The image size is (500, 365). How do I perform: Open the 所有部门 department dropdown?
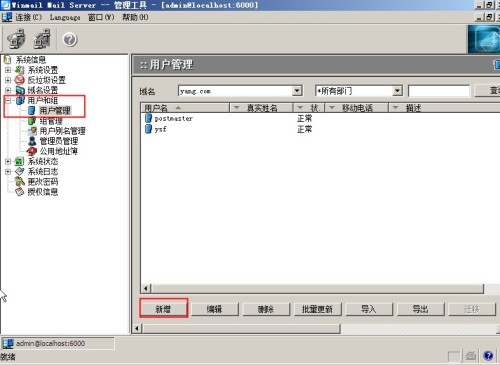pos(397,91)
